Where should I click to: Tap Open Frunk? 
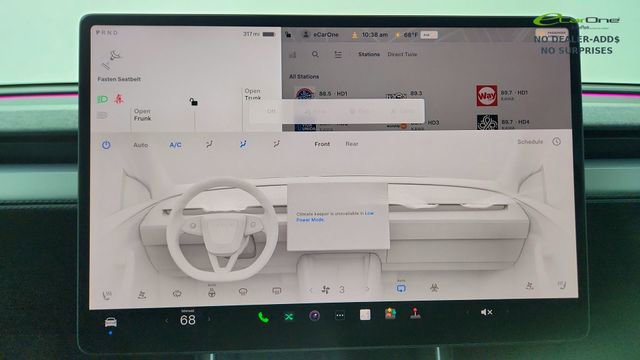click(x=142, y=115)
